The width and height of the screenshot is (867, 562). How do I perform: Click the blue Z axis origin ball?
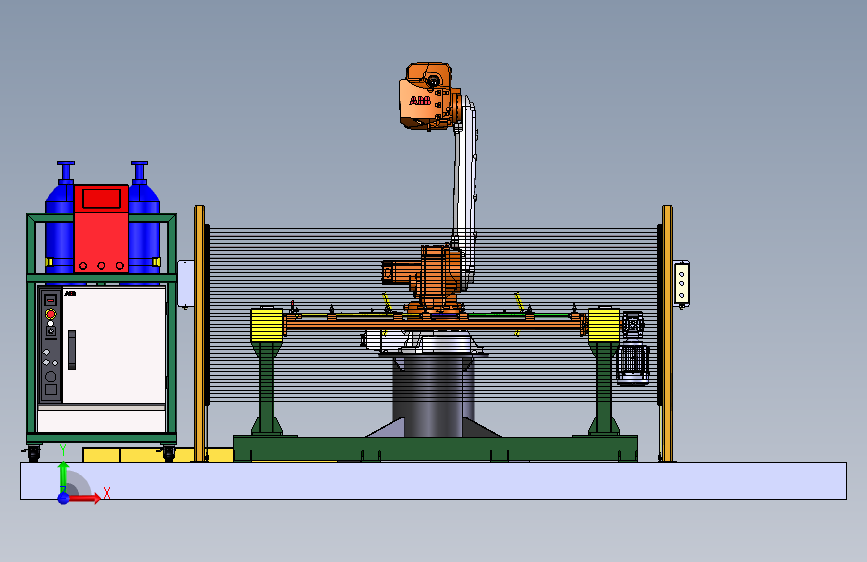click(x=63, y=498)
